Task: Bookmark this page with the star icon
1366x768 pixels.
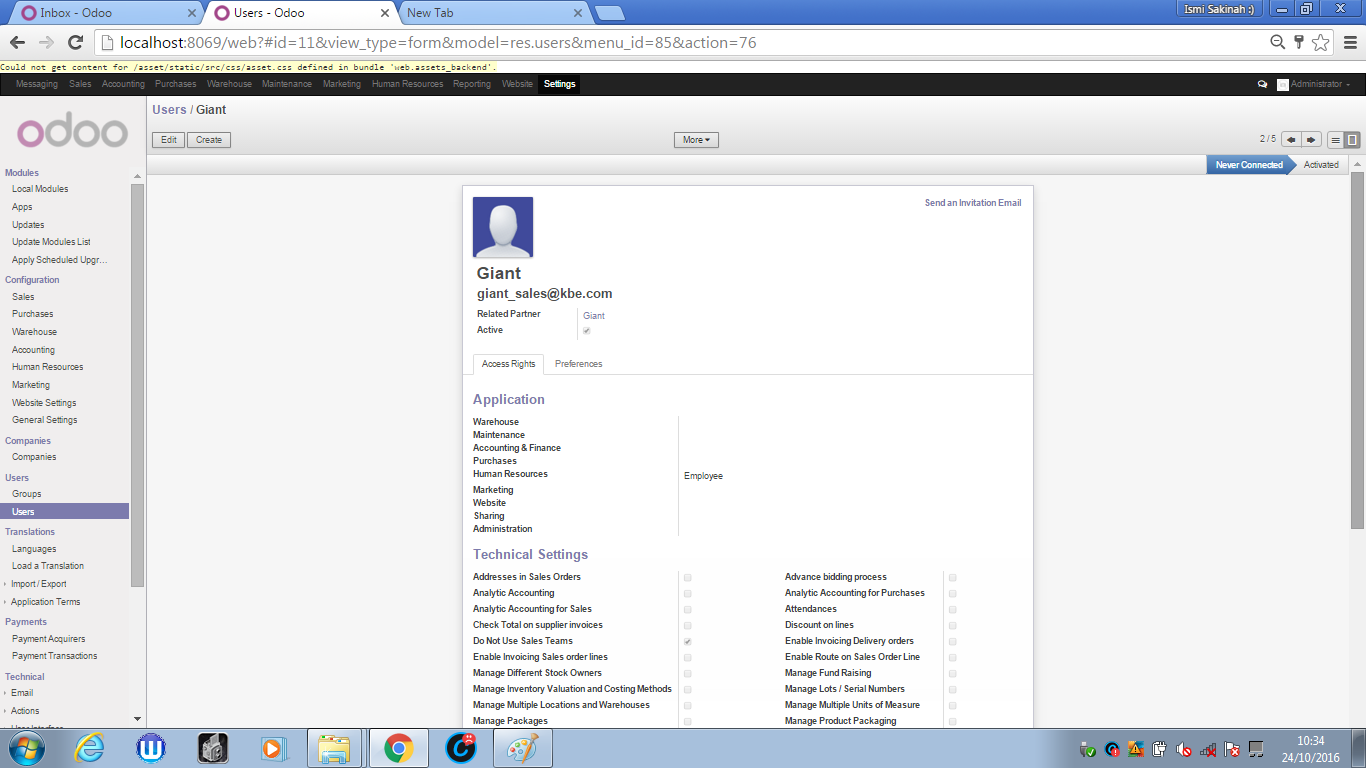Action: 1321,42
